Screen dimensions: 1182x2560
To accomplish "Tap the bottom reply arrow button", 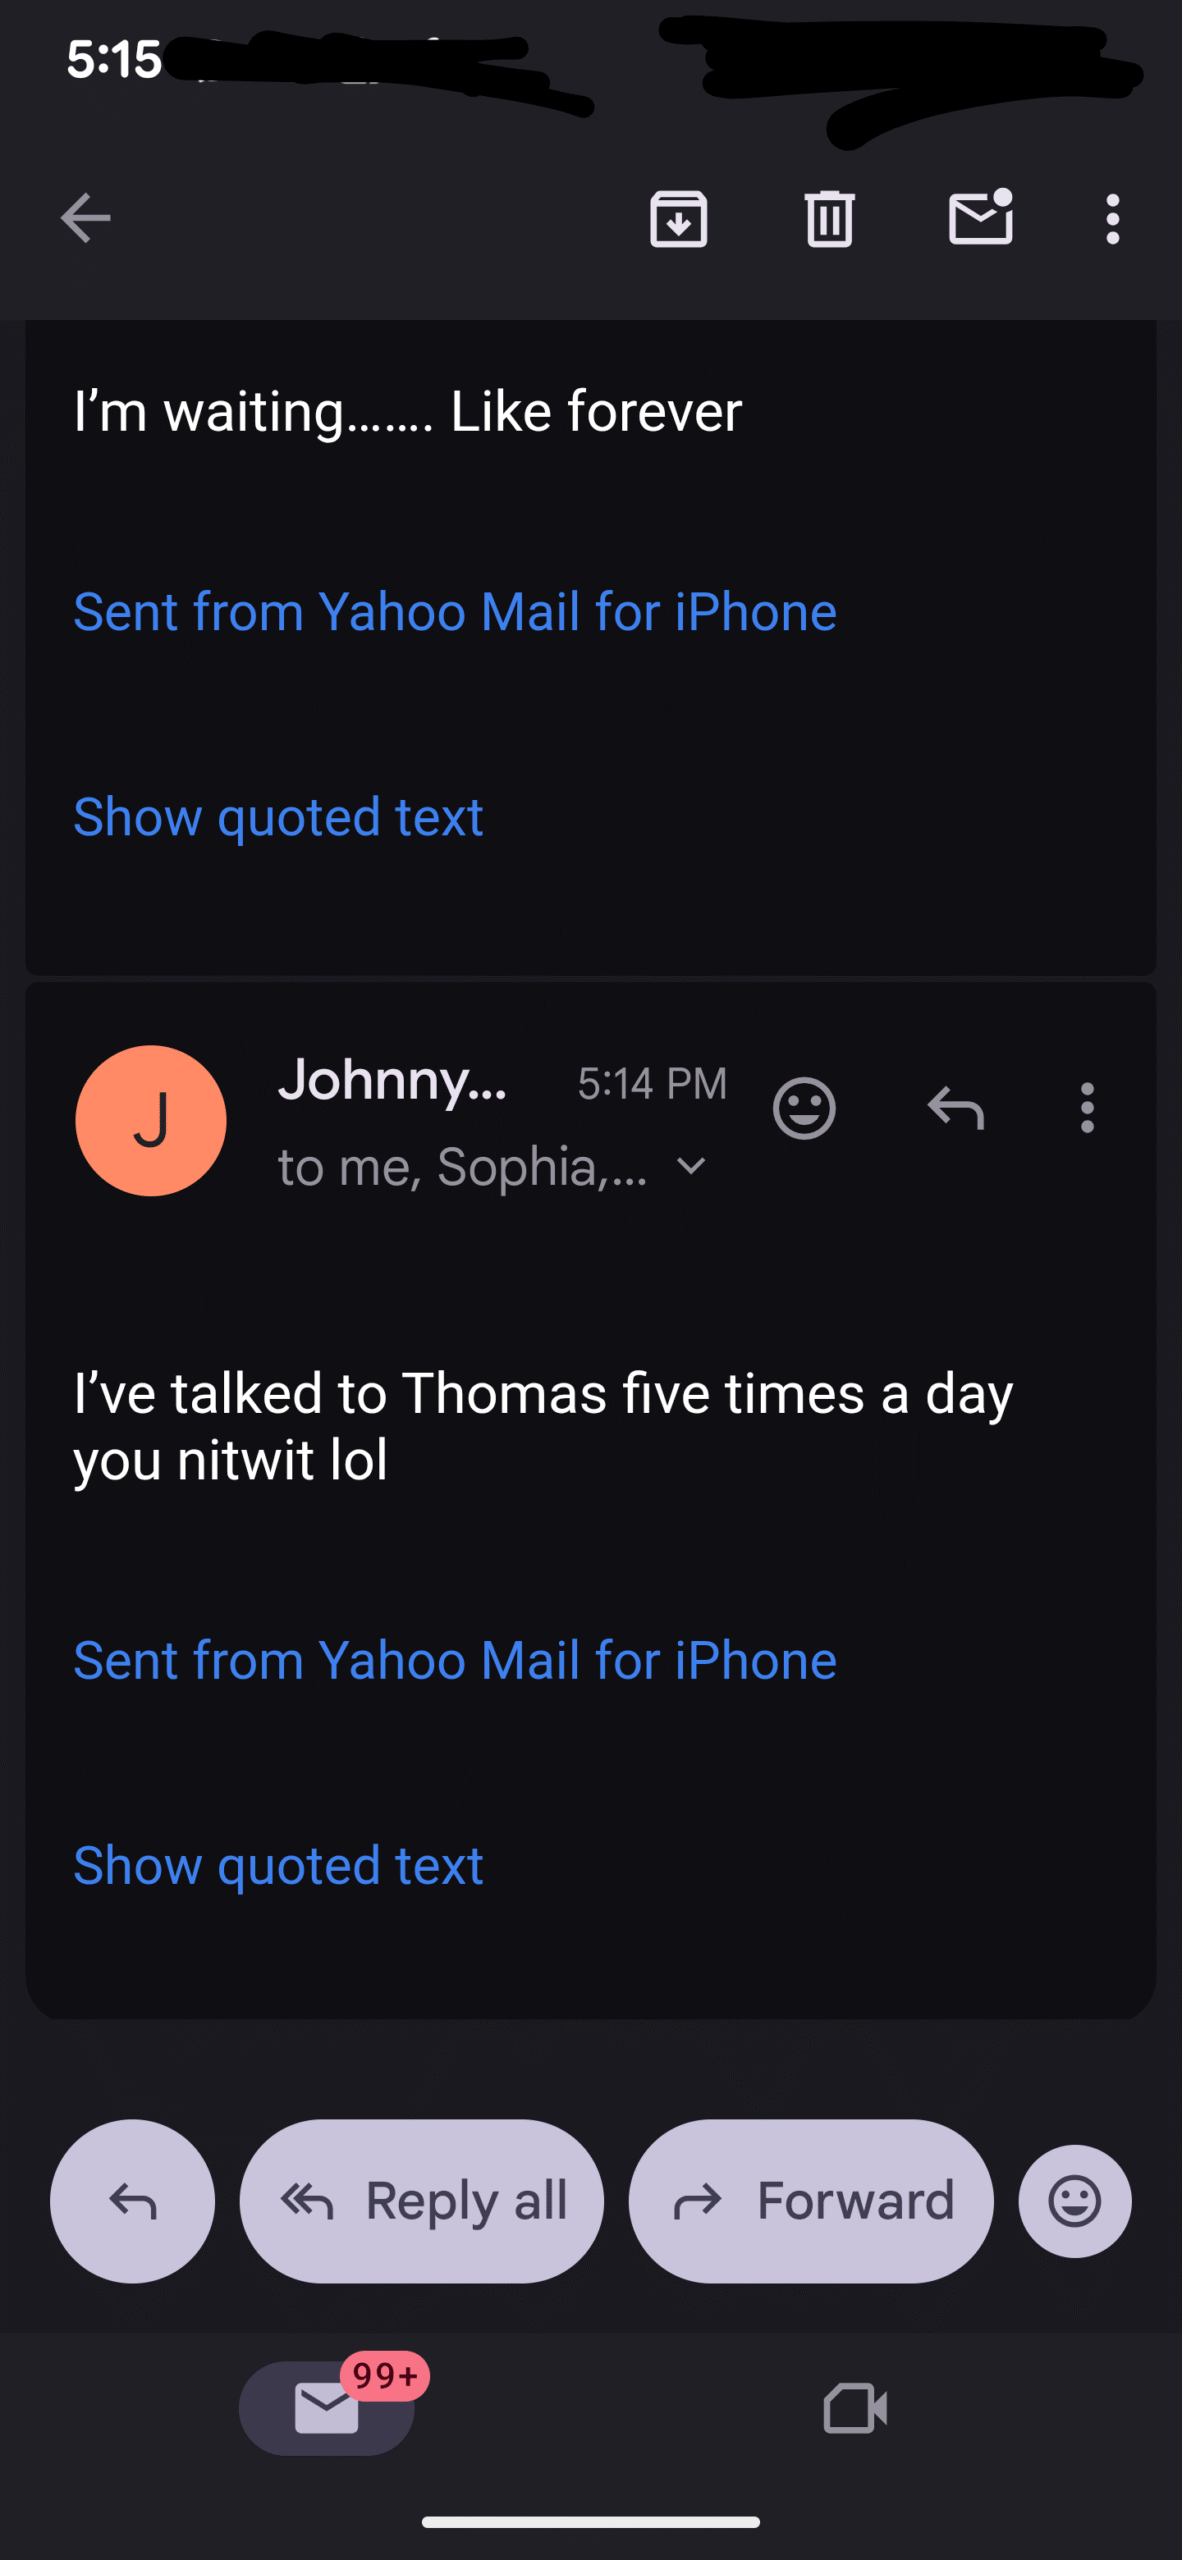I will point(132,2201).
